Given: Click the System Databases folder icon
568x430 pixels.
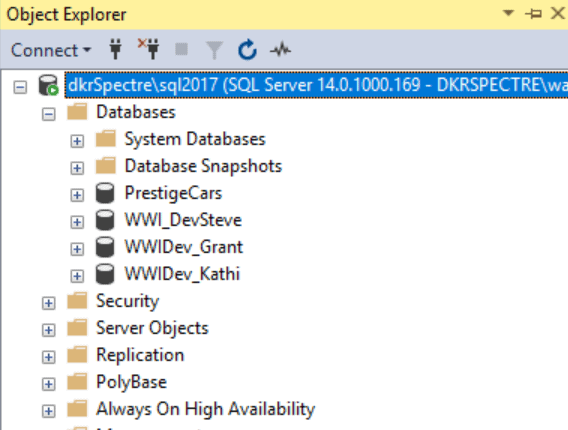Looking at the screenshot, I should [x=106, y=138].
